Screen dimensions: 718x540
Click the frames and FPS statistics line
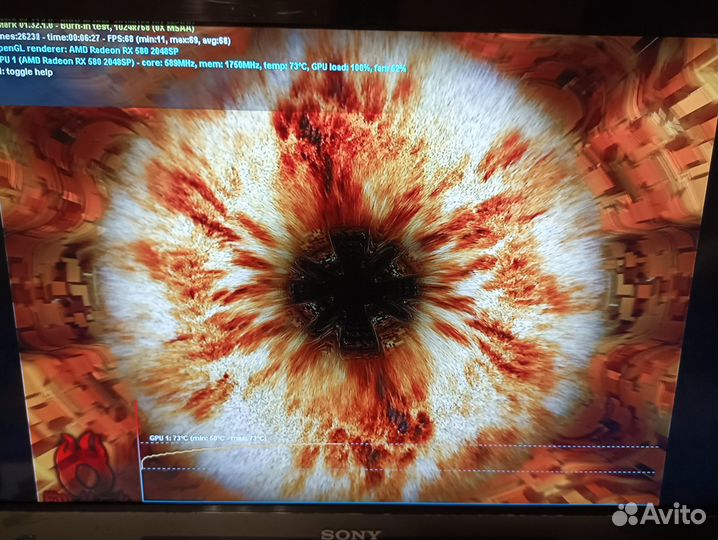click(x=115, y=40)
